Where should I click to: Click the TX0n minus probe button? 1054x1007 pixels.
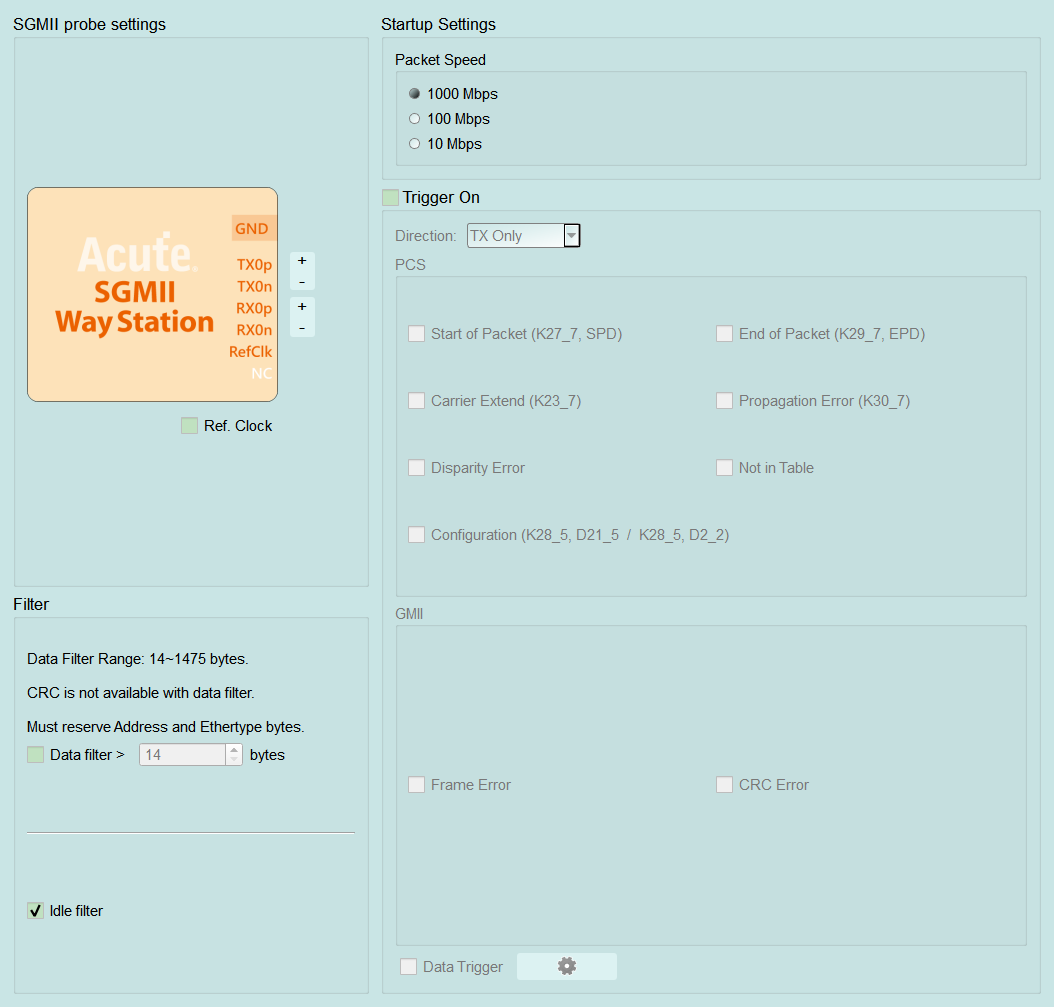click(302, 282)
